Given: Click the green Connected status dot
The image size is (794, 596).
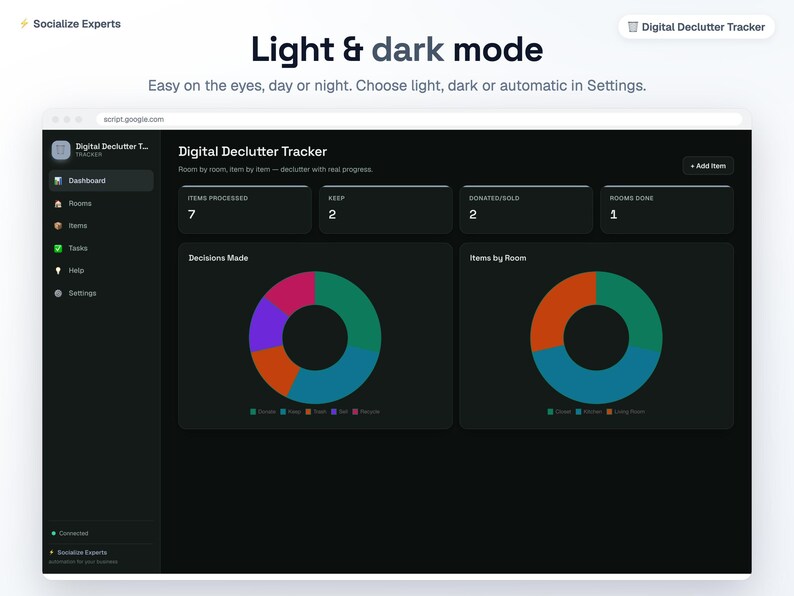Looking at the screenshot, I should (x=54, y=533).
